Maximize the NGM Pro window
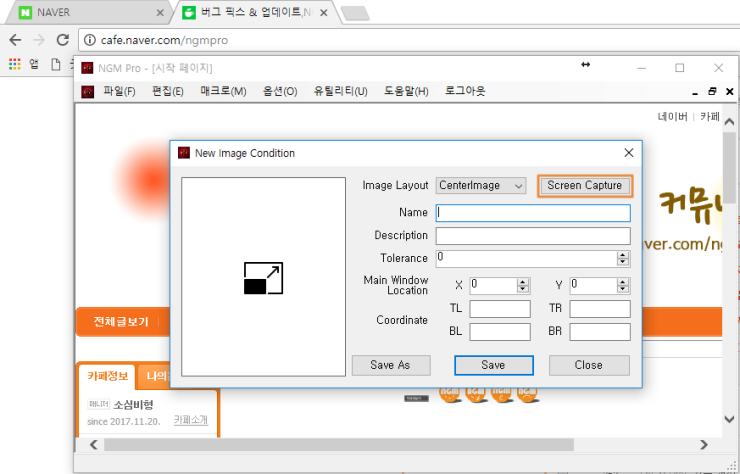 tap(680, 68)
